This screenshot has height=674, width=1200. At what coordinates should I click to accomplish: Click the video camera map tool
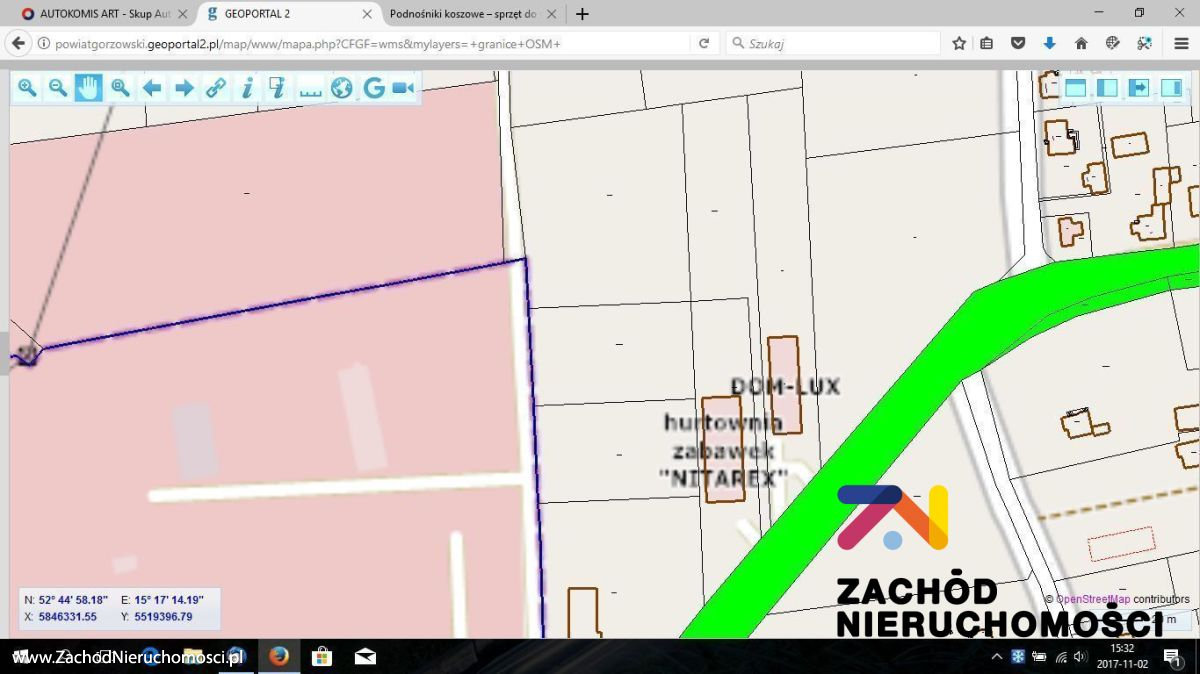tap(403, 88)
